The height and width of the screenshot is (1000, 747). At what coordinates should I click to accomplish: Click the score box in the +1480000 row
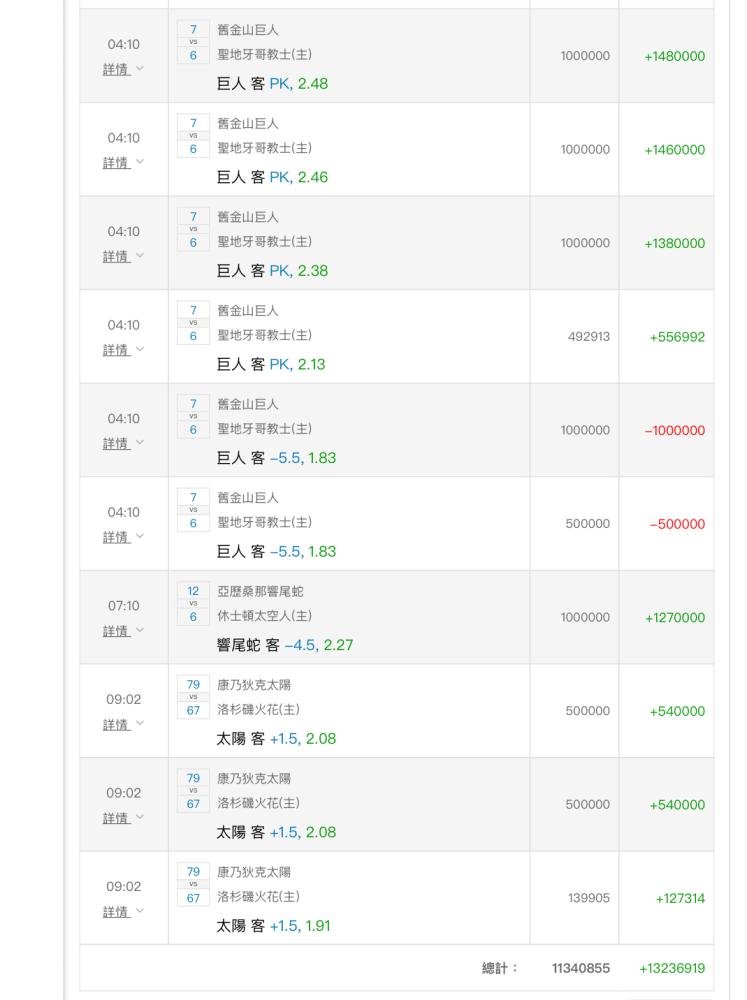[193, 43]
